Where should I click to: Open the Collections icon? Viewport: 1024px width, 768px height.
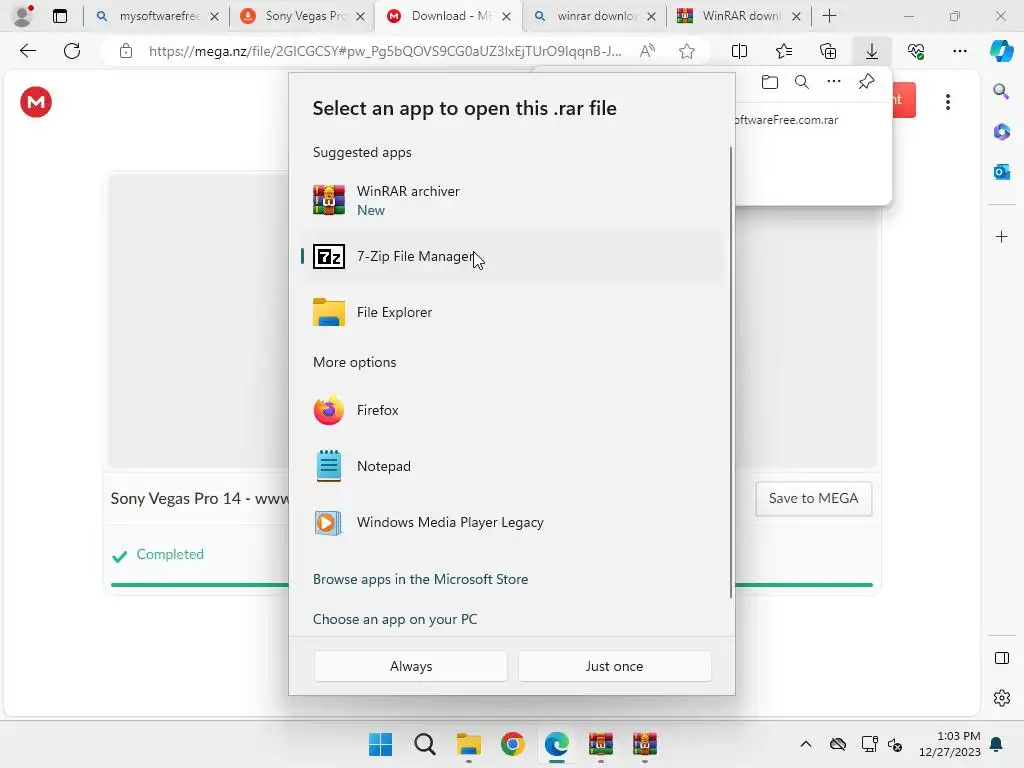coord(827,51)
